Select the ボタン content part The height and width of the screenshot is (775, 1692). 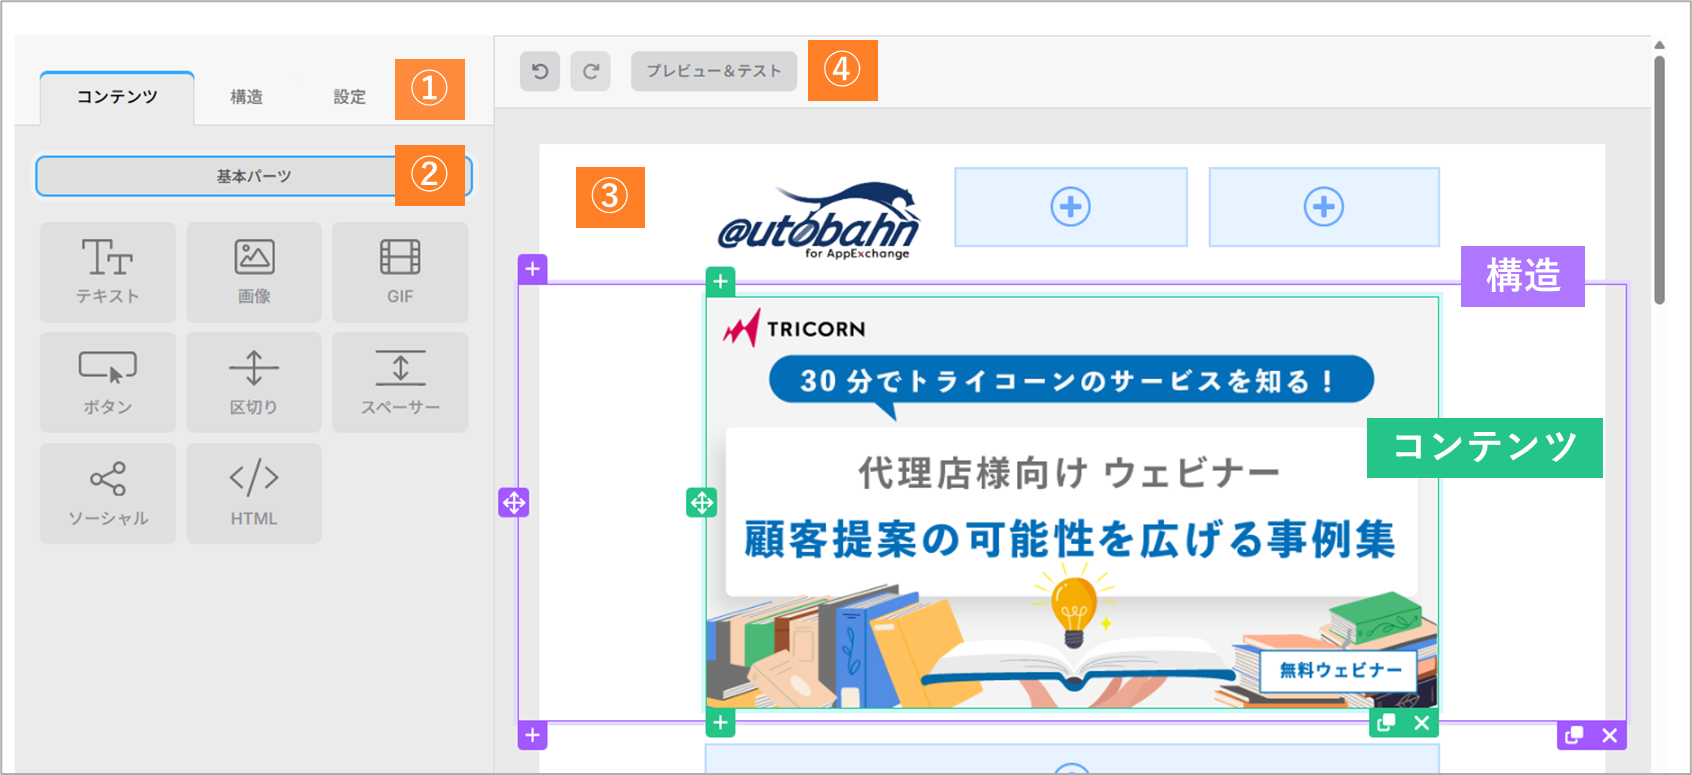click(x=108, y=383)
